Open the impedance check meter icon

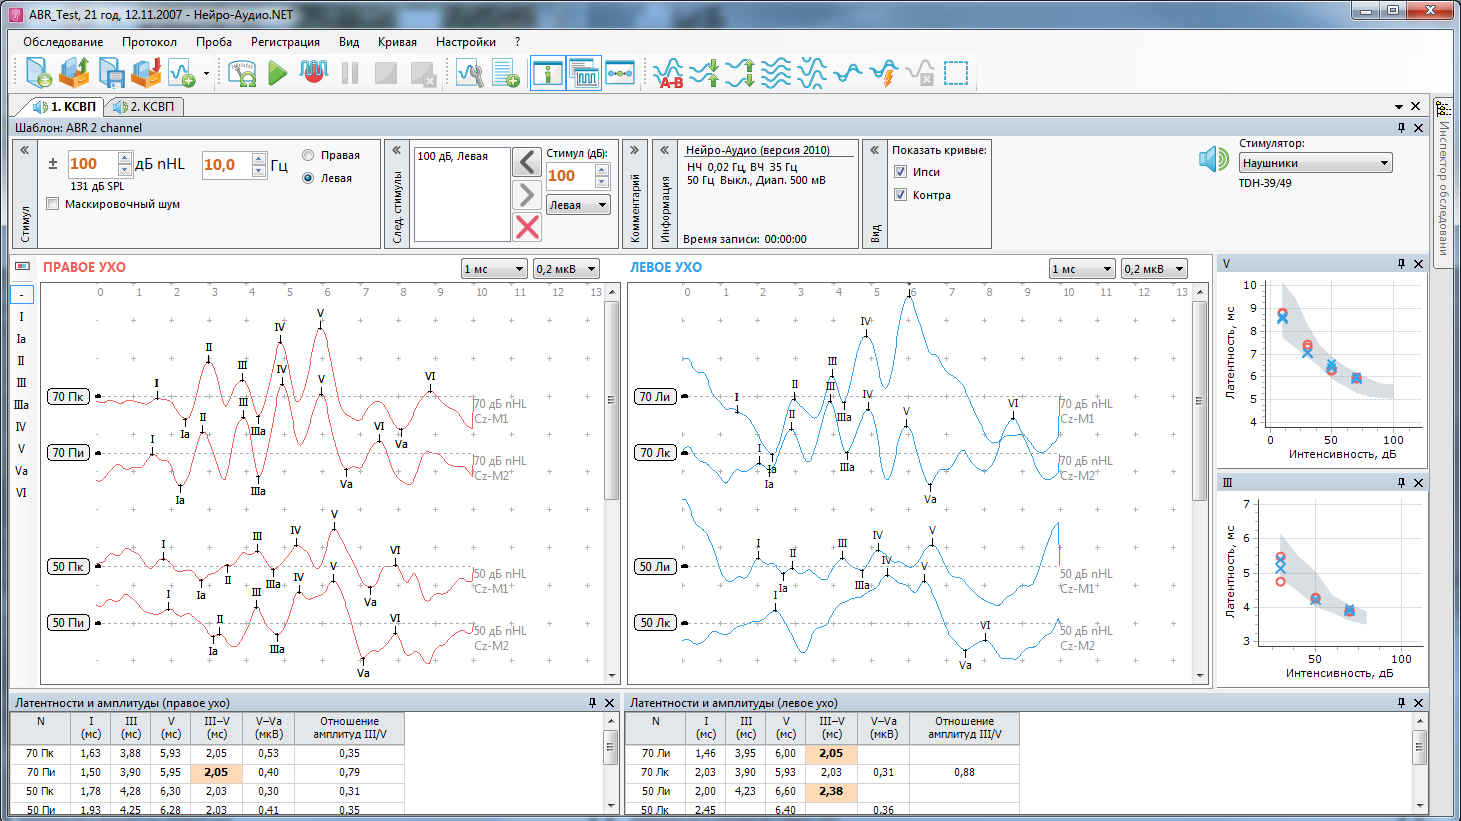click(x=242, y=73)
